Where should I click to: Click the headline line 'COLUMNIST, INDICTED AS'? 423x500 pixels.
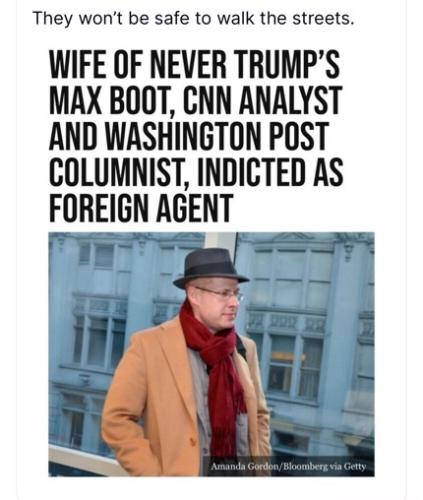[196, 172]
